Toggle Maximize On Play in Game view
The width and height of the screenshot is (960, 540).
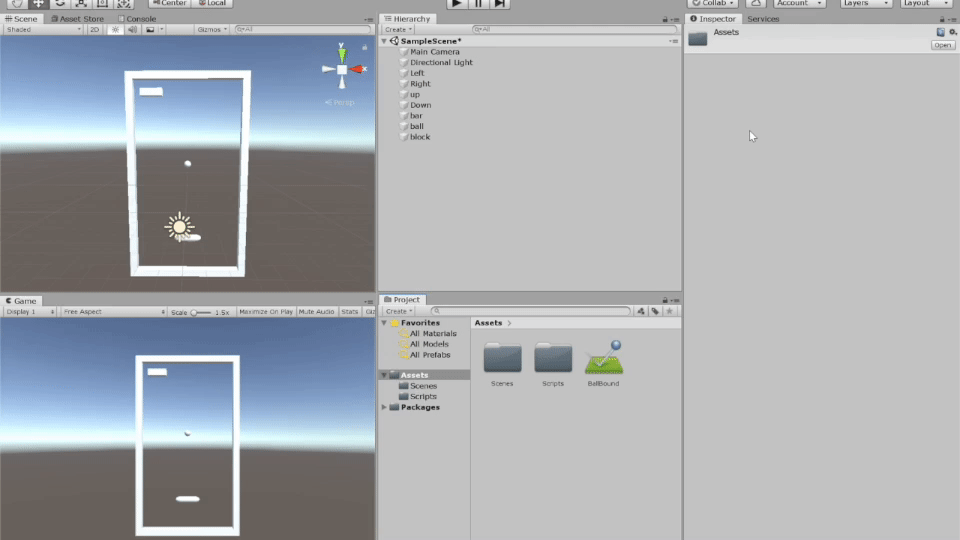pyautogui.click(x=265, y=312)
